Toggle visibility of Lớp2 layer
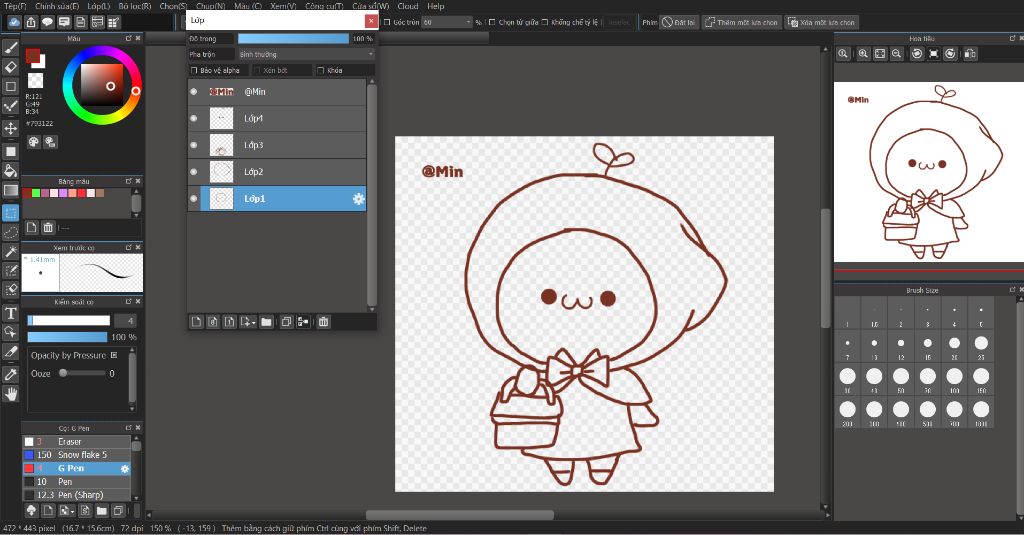Viewport: 1024px width, 535px height. [x=194, y=172]
